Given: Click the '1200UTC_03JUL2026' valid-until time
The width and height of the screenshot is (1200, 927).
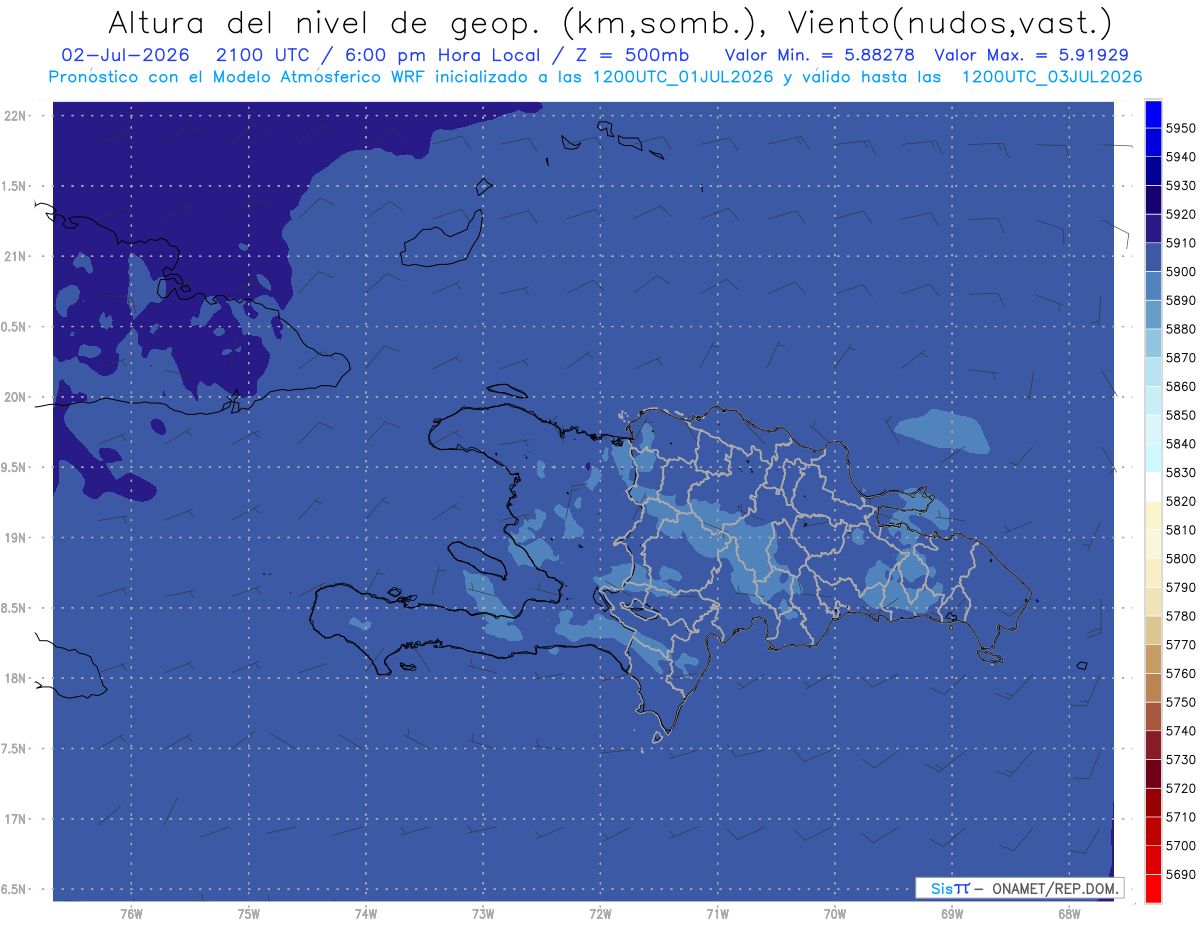Looking at the screenshot, I should click(x=1051, y=77).
